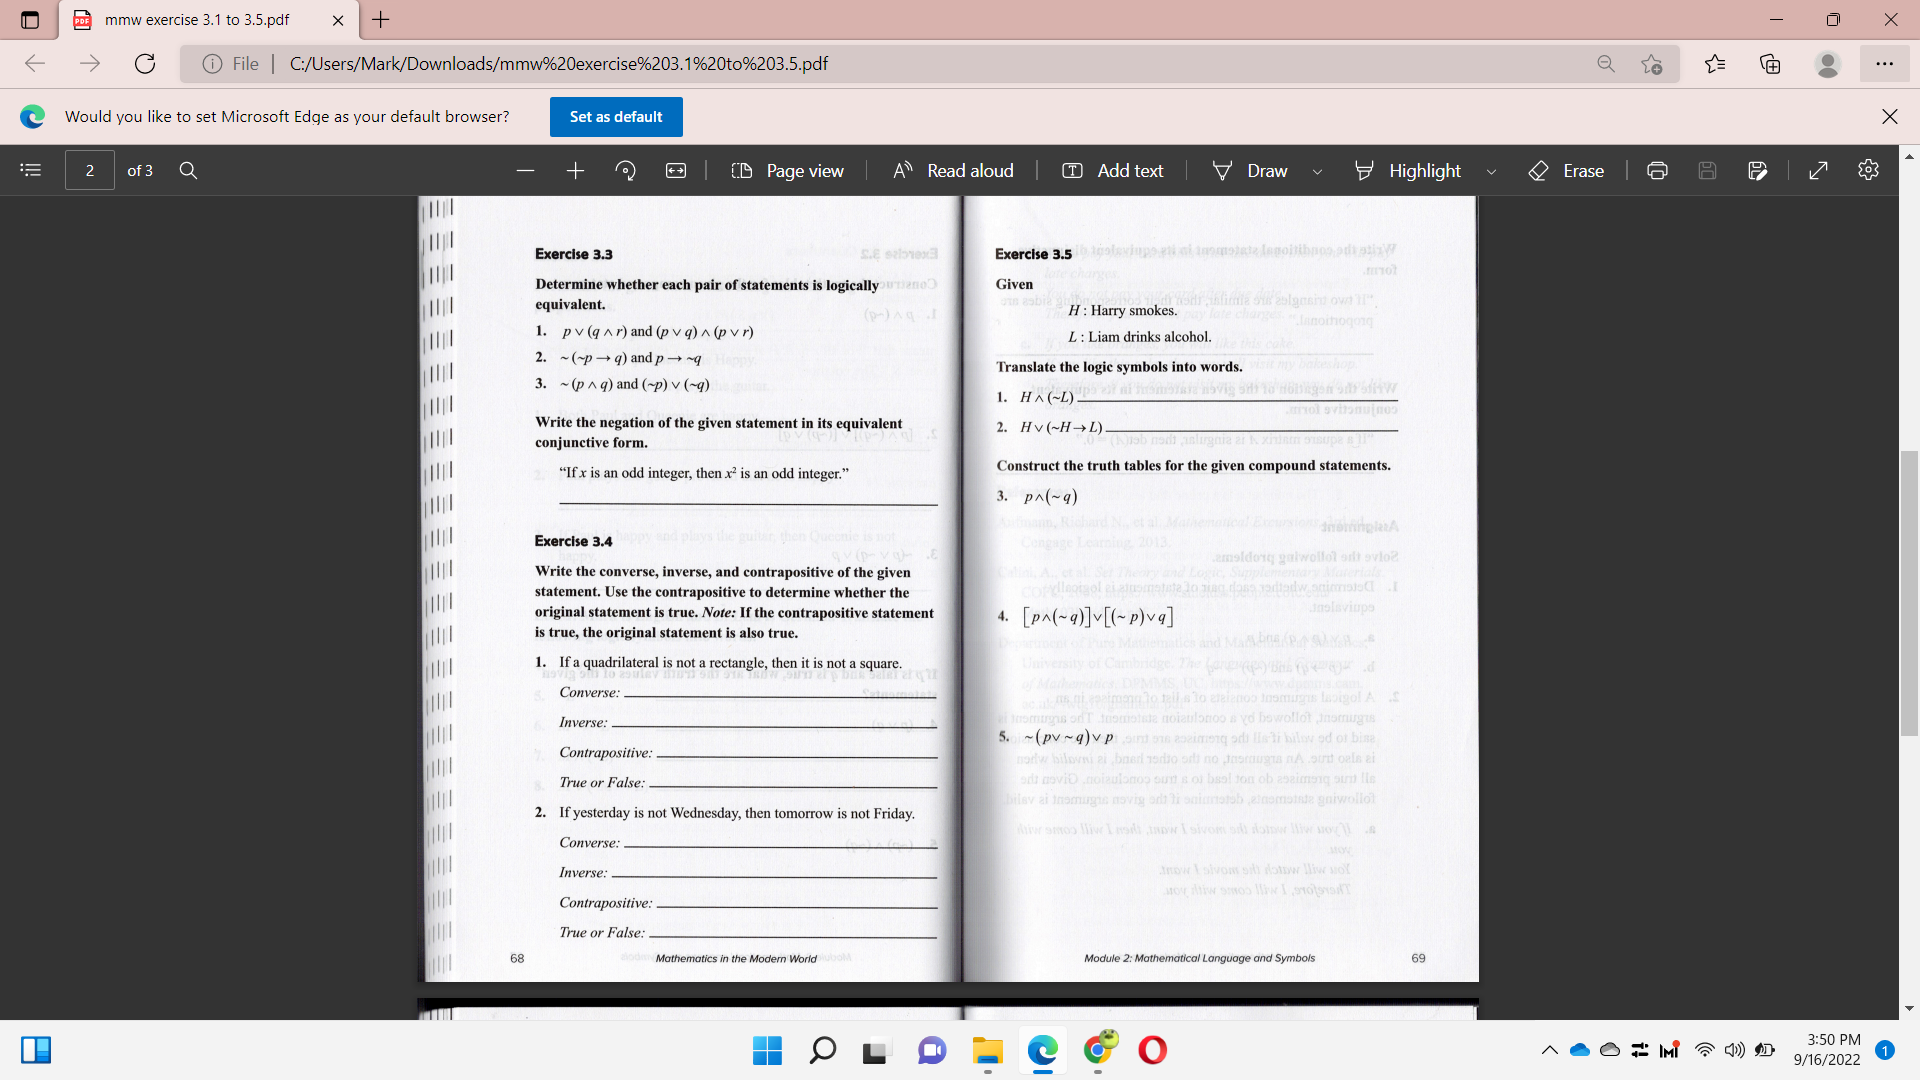1920x1080 pixels.
Task: Erase annotations with the Erase tool
Action: [x=1565, y=170]
